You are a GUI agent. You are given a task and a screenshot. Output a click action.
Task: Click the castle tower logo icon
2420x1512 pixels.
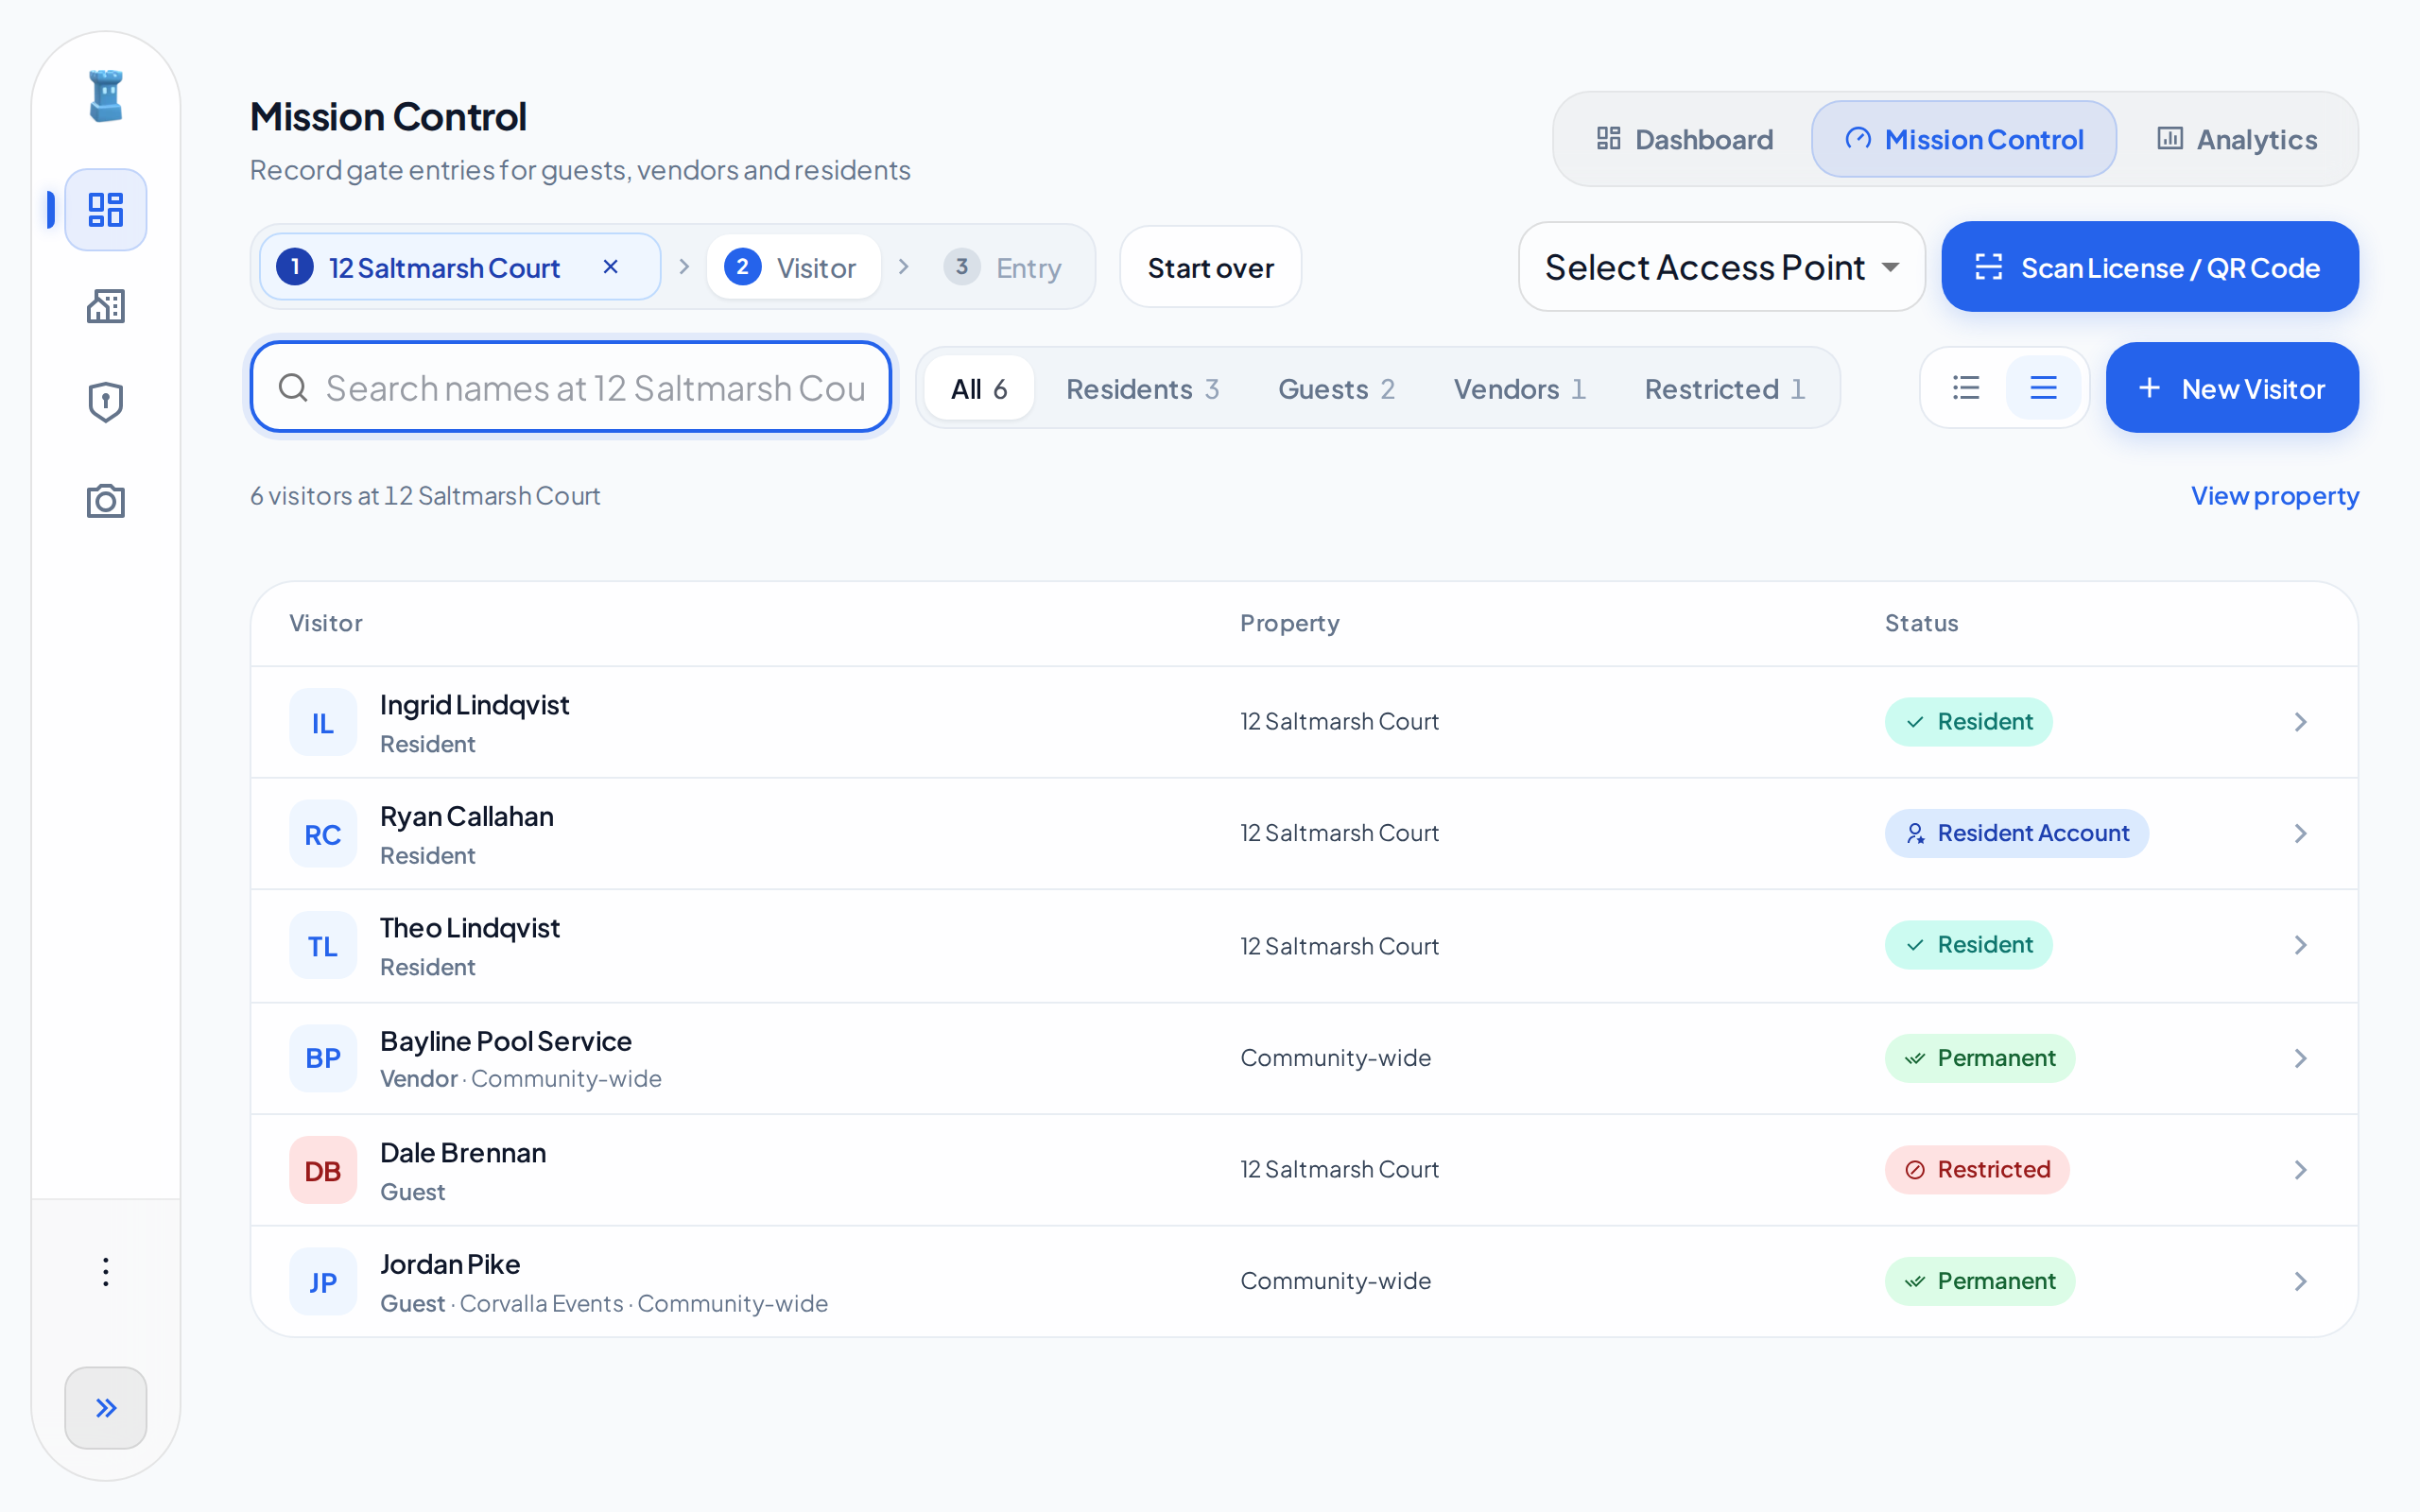(x=106, y=96)
